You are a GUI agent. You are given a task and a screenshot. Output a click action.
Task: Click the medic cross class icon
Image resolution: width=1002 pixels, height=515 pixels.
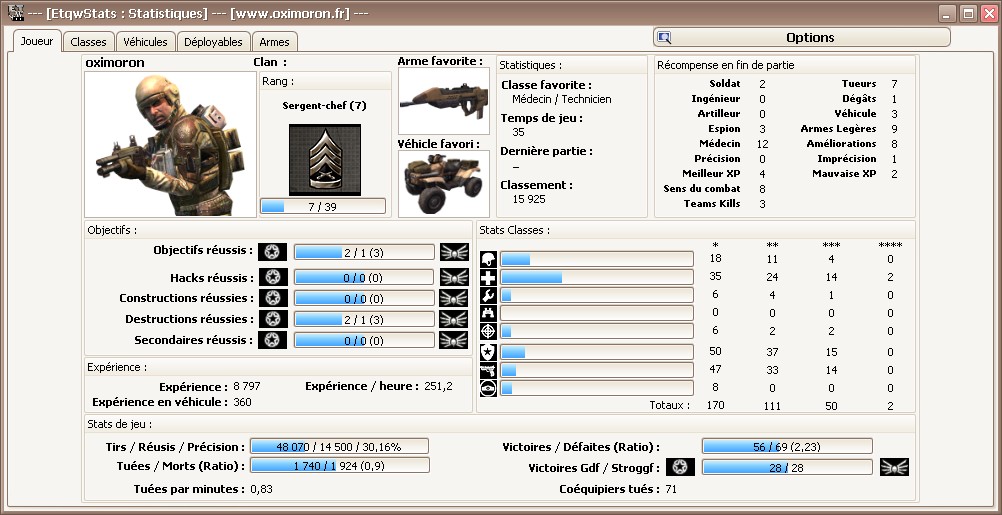[488, 277]
